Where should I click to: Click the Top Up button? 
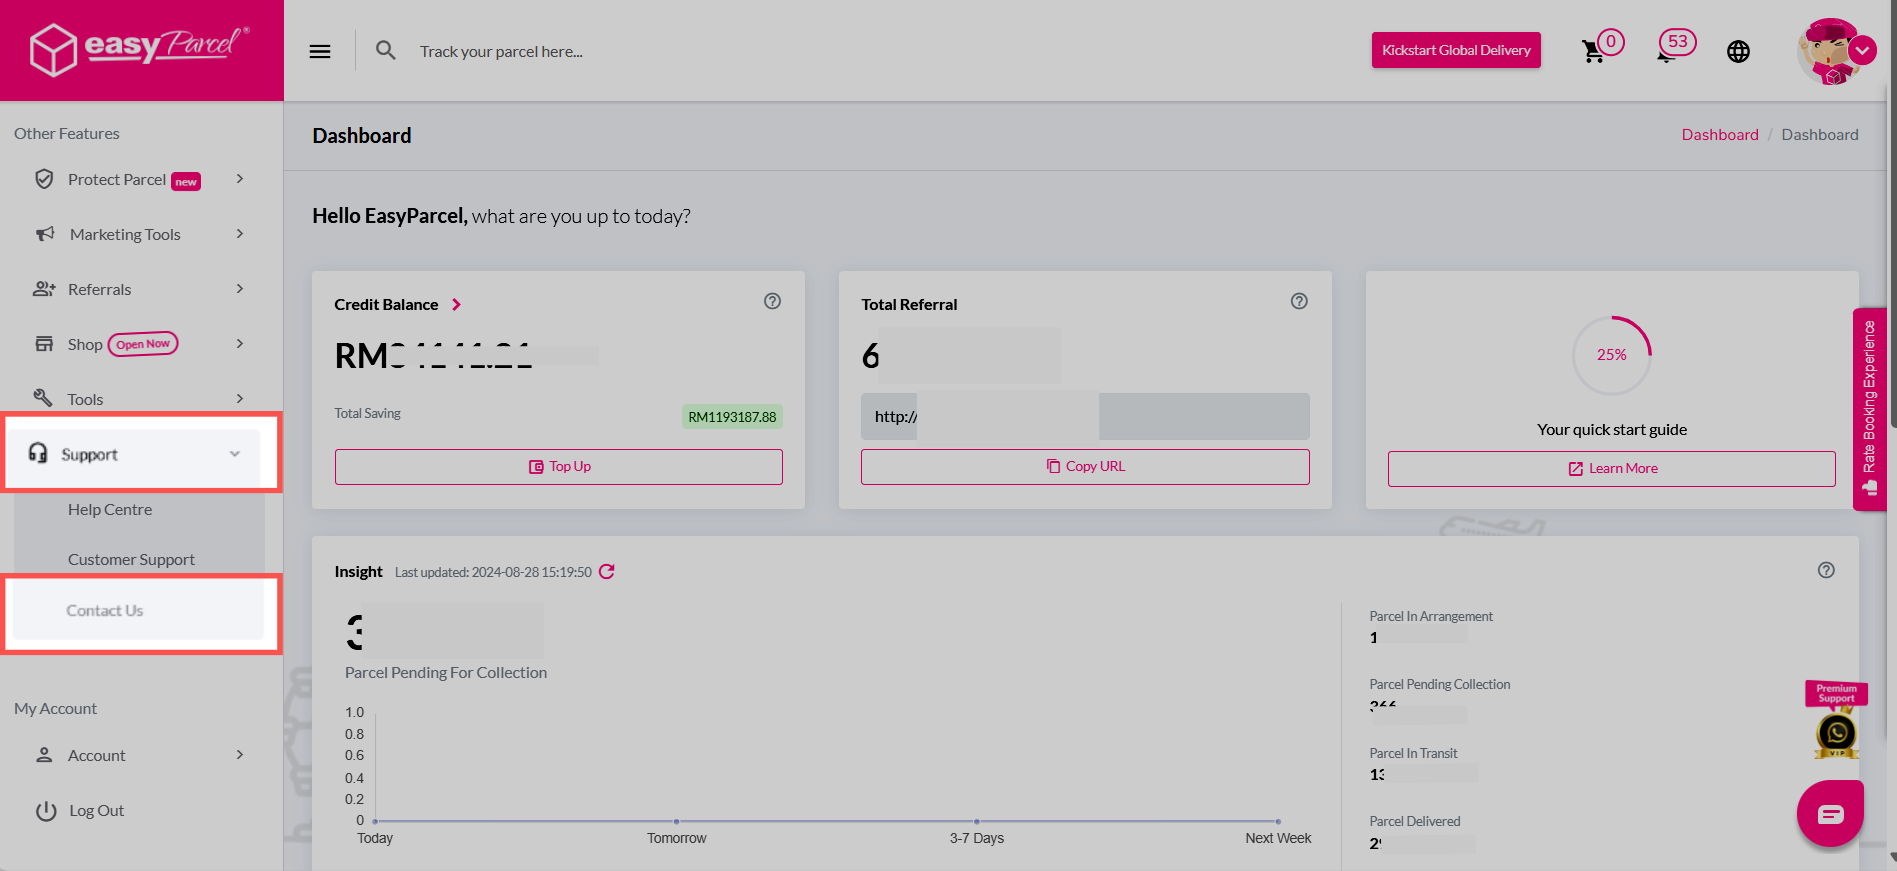pyautogui.click(x=559, y=467)
